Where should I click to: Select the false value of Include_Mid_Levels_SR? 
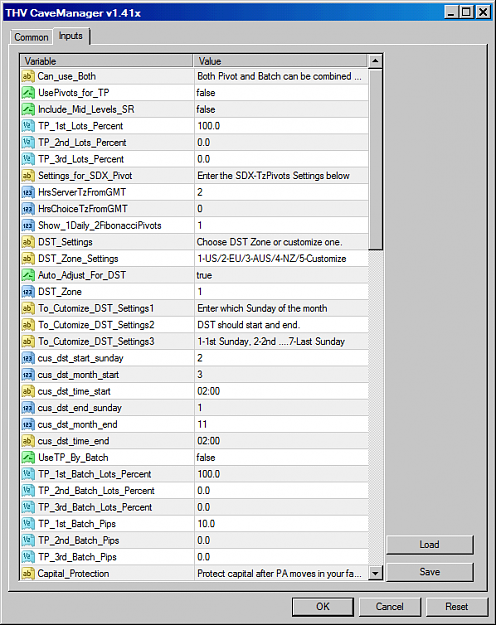[206, 109]
